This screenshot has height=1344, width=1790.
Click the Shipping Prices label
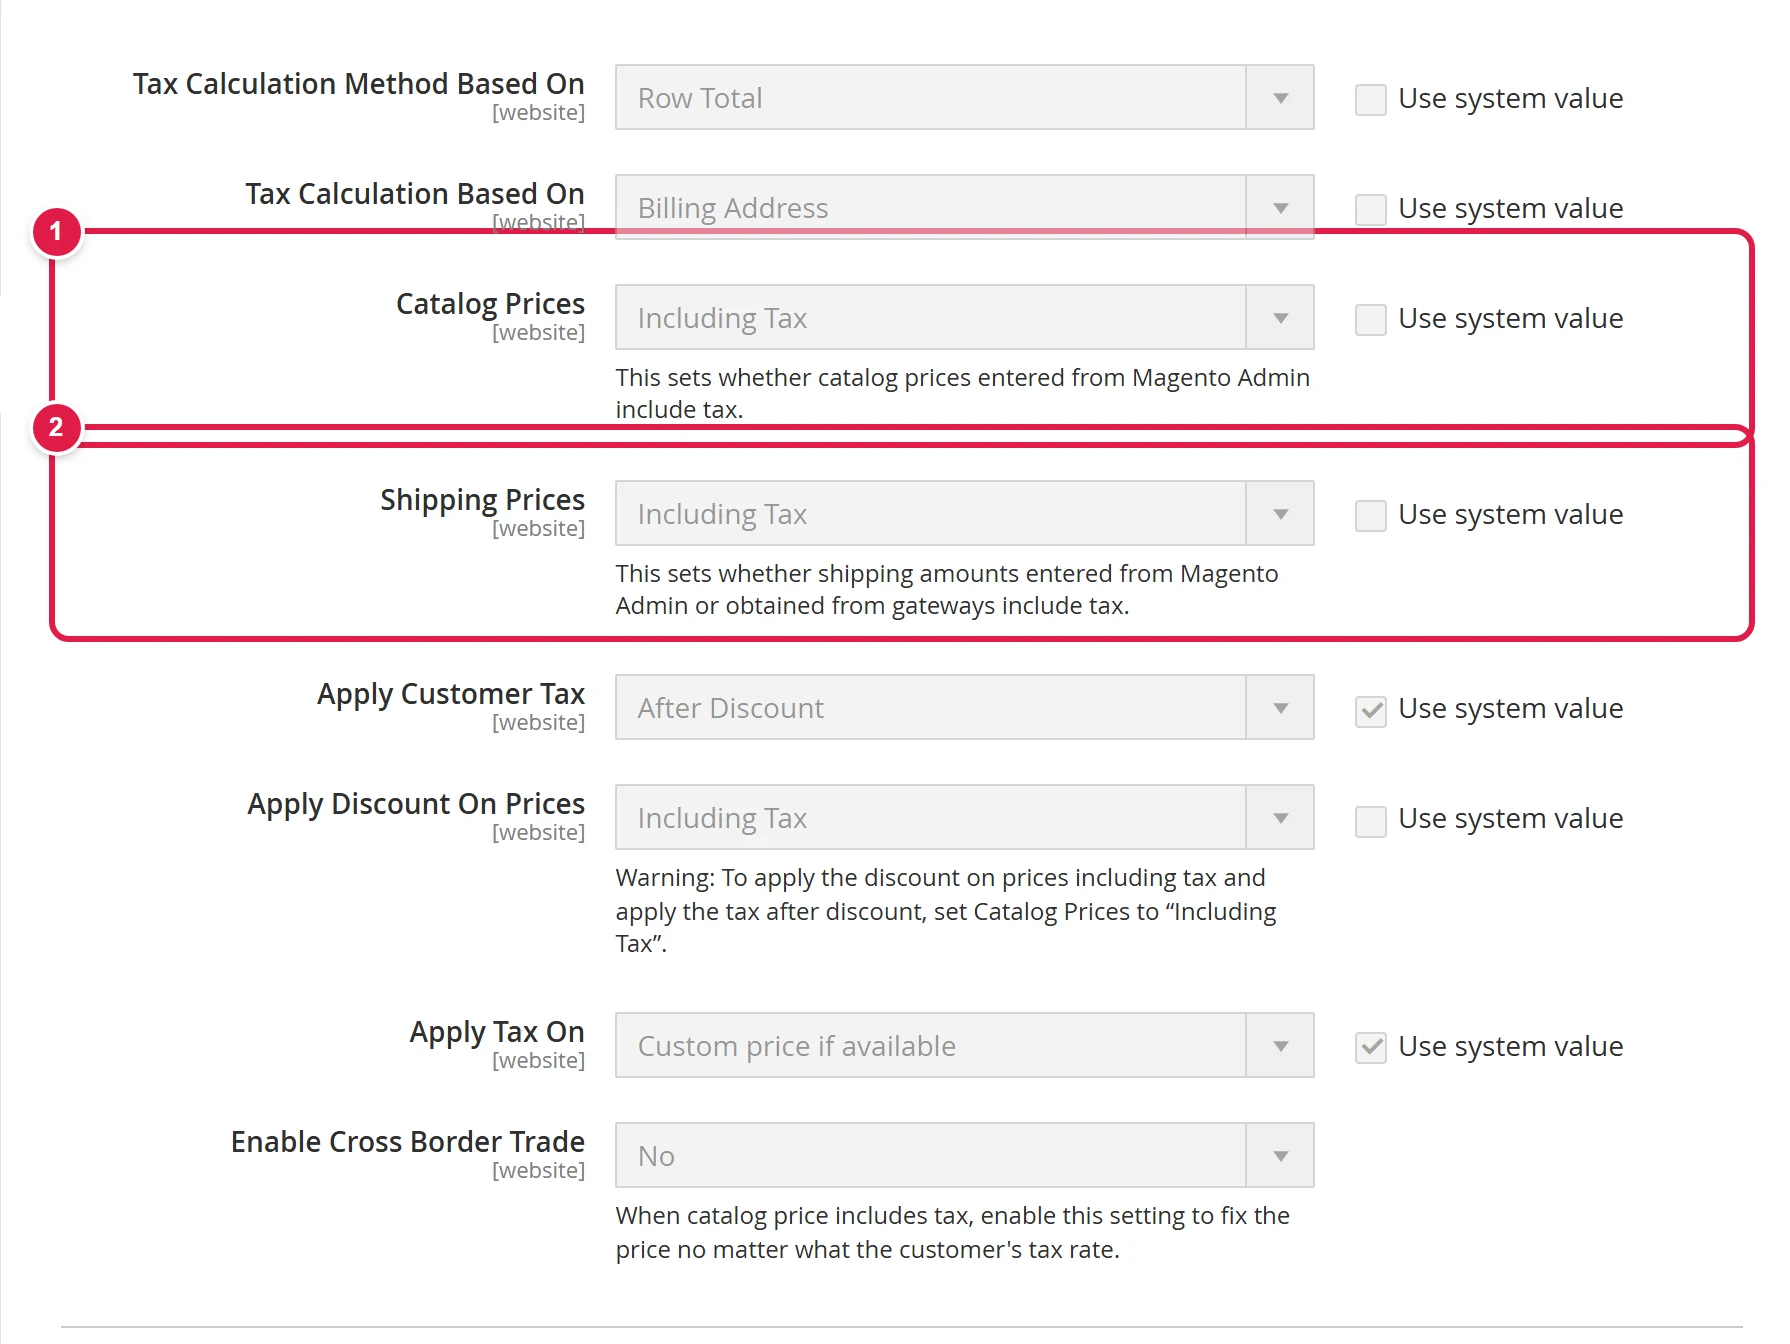pyautogui.click(x=482, y=500)
